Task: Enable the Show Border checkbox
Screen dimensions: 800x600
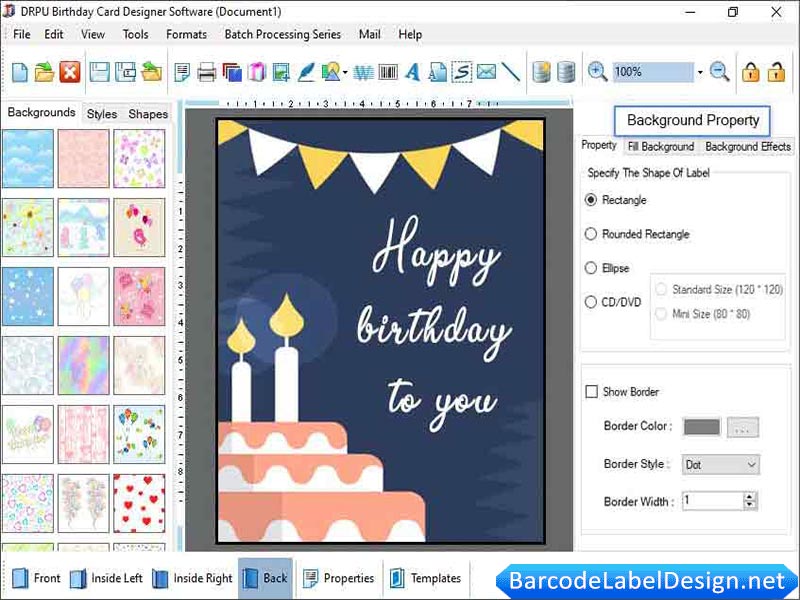Action: click(592, 392)
